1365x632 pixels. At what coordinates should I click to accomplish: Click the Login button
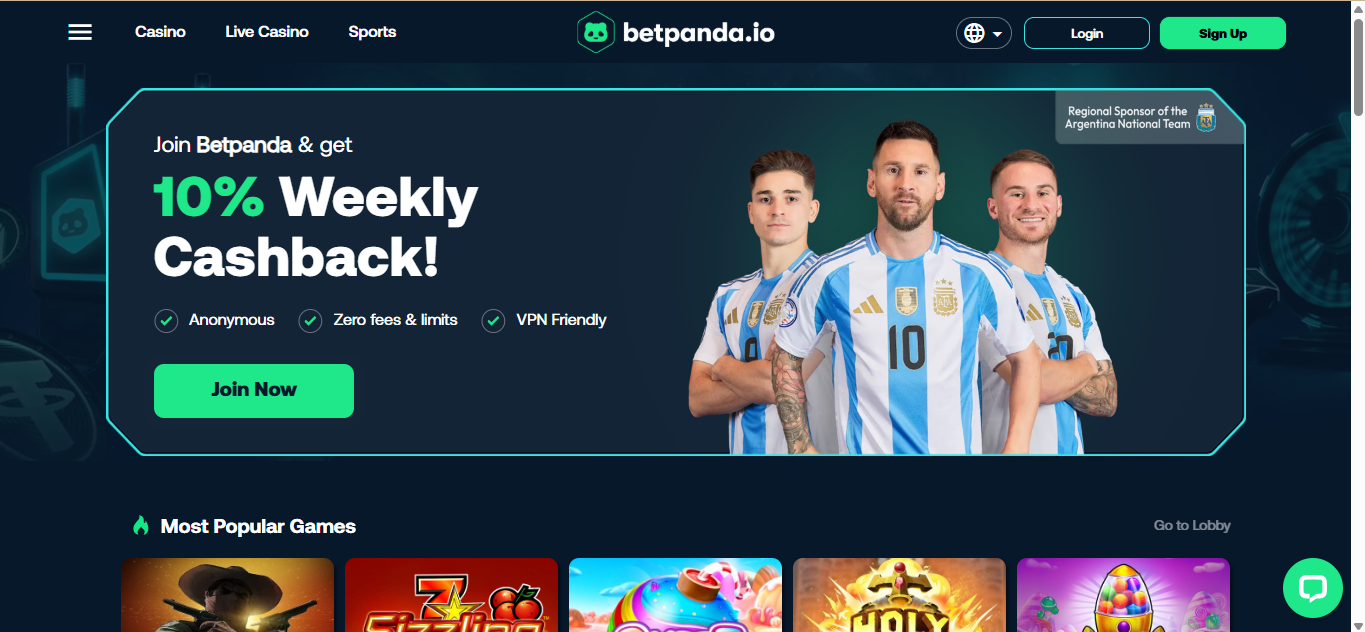tap(1087, 33)
